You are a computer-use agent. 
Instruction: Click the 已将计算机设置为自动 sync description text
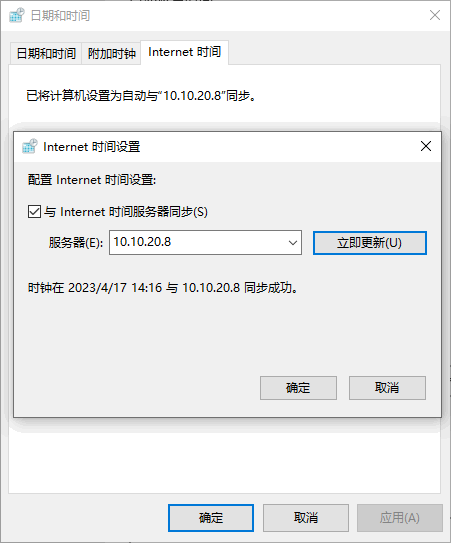coord(141,96)
